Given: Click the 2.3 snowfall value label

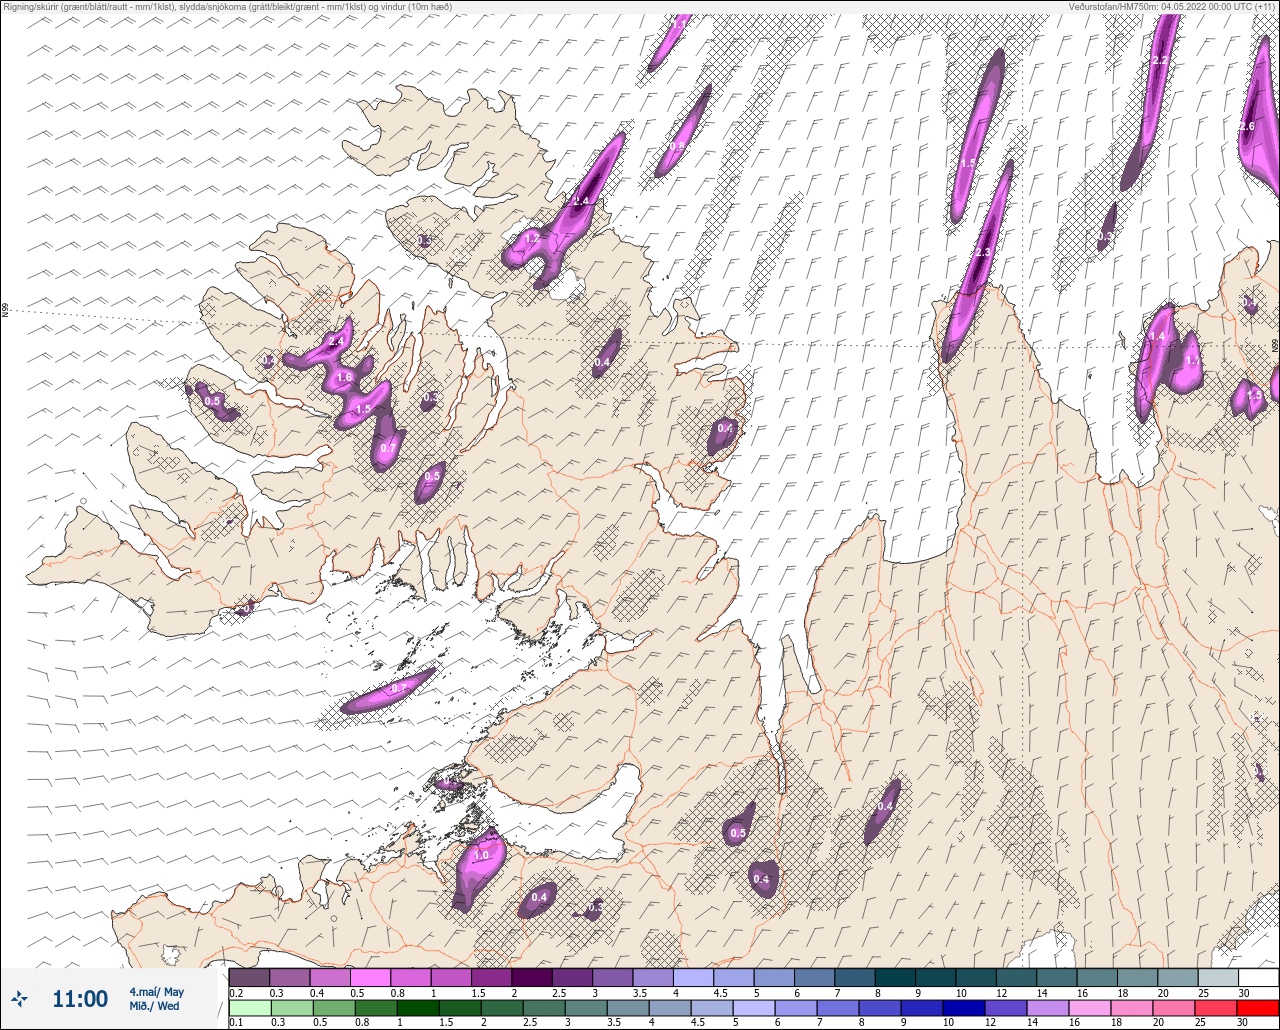Looking at the screenshot, I should tap(983, 253).
